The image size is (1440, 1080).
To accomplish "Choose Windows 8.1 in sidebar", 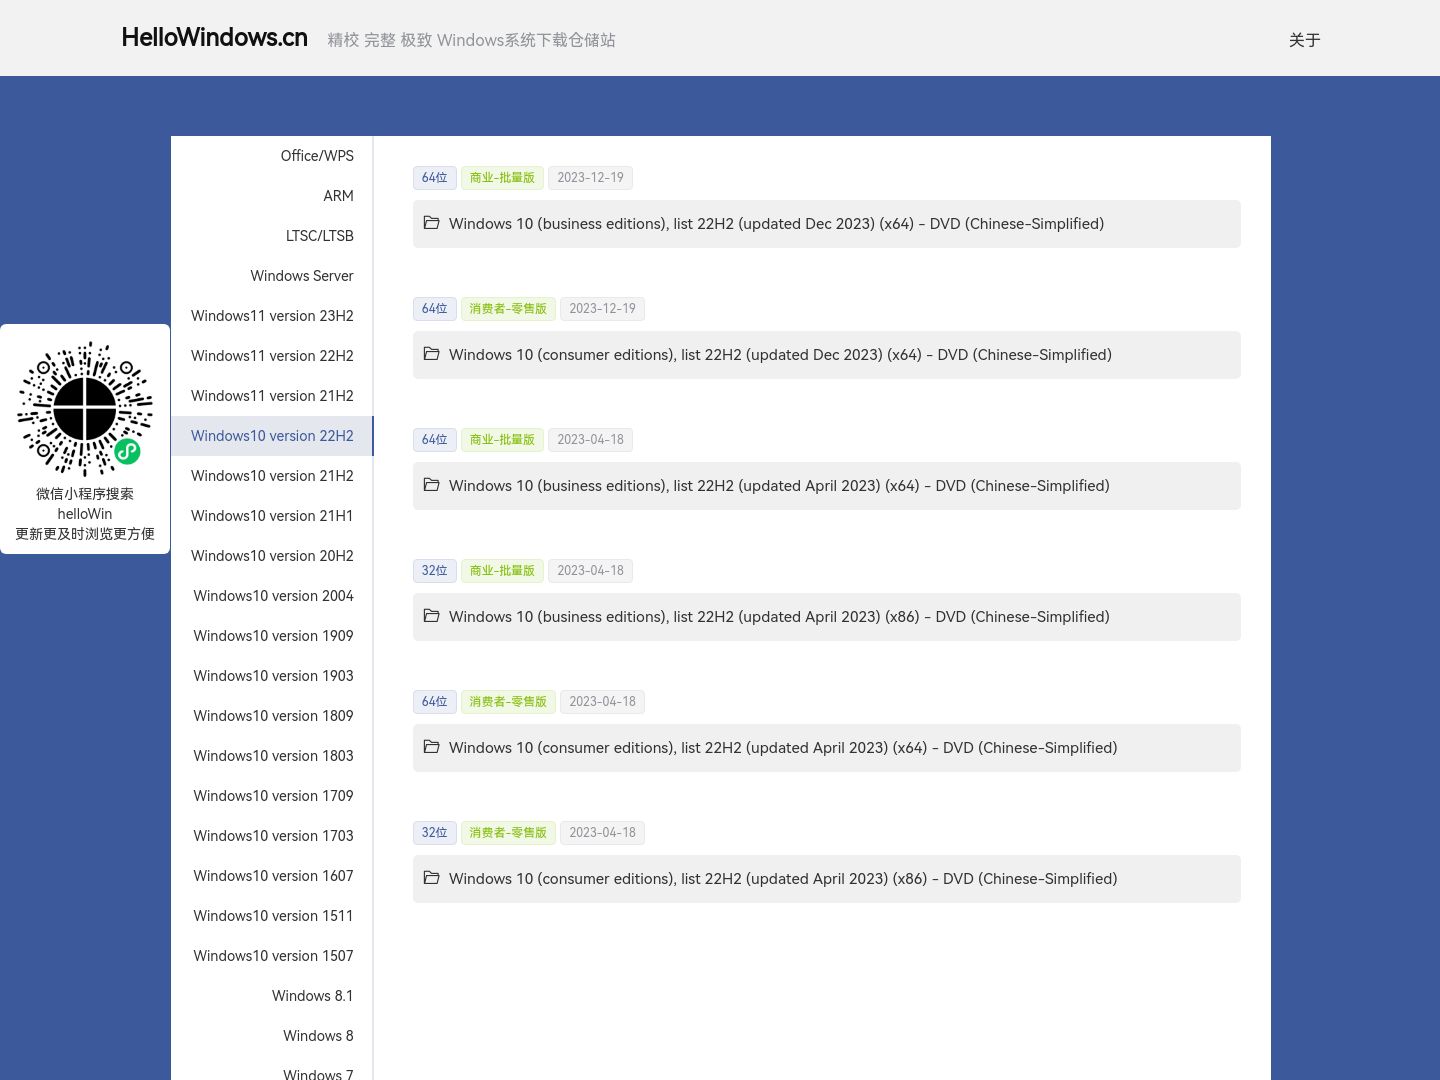I will coord(272,996).
